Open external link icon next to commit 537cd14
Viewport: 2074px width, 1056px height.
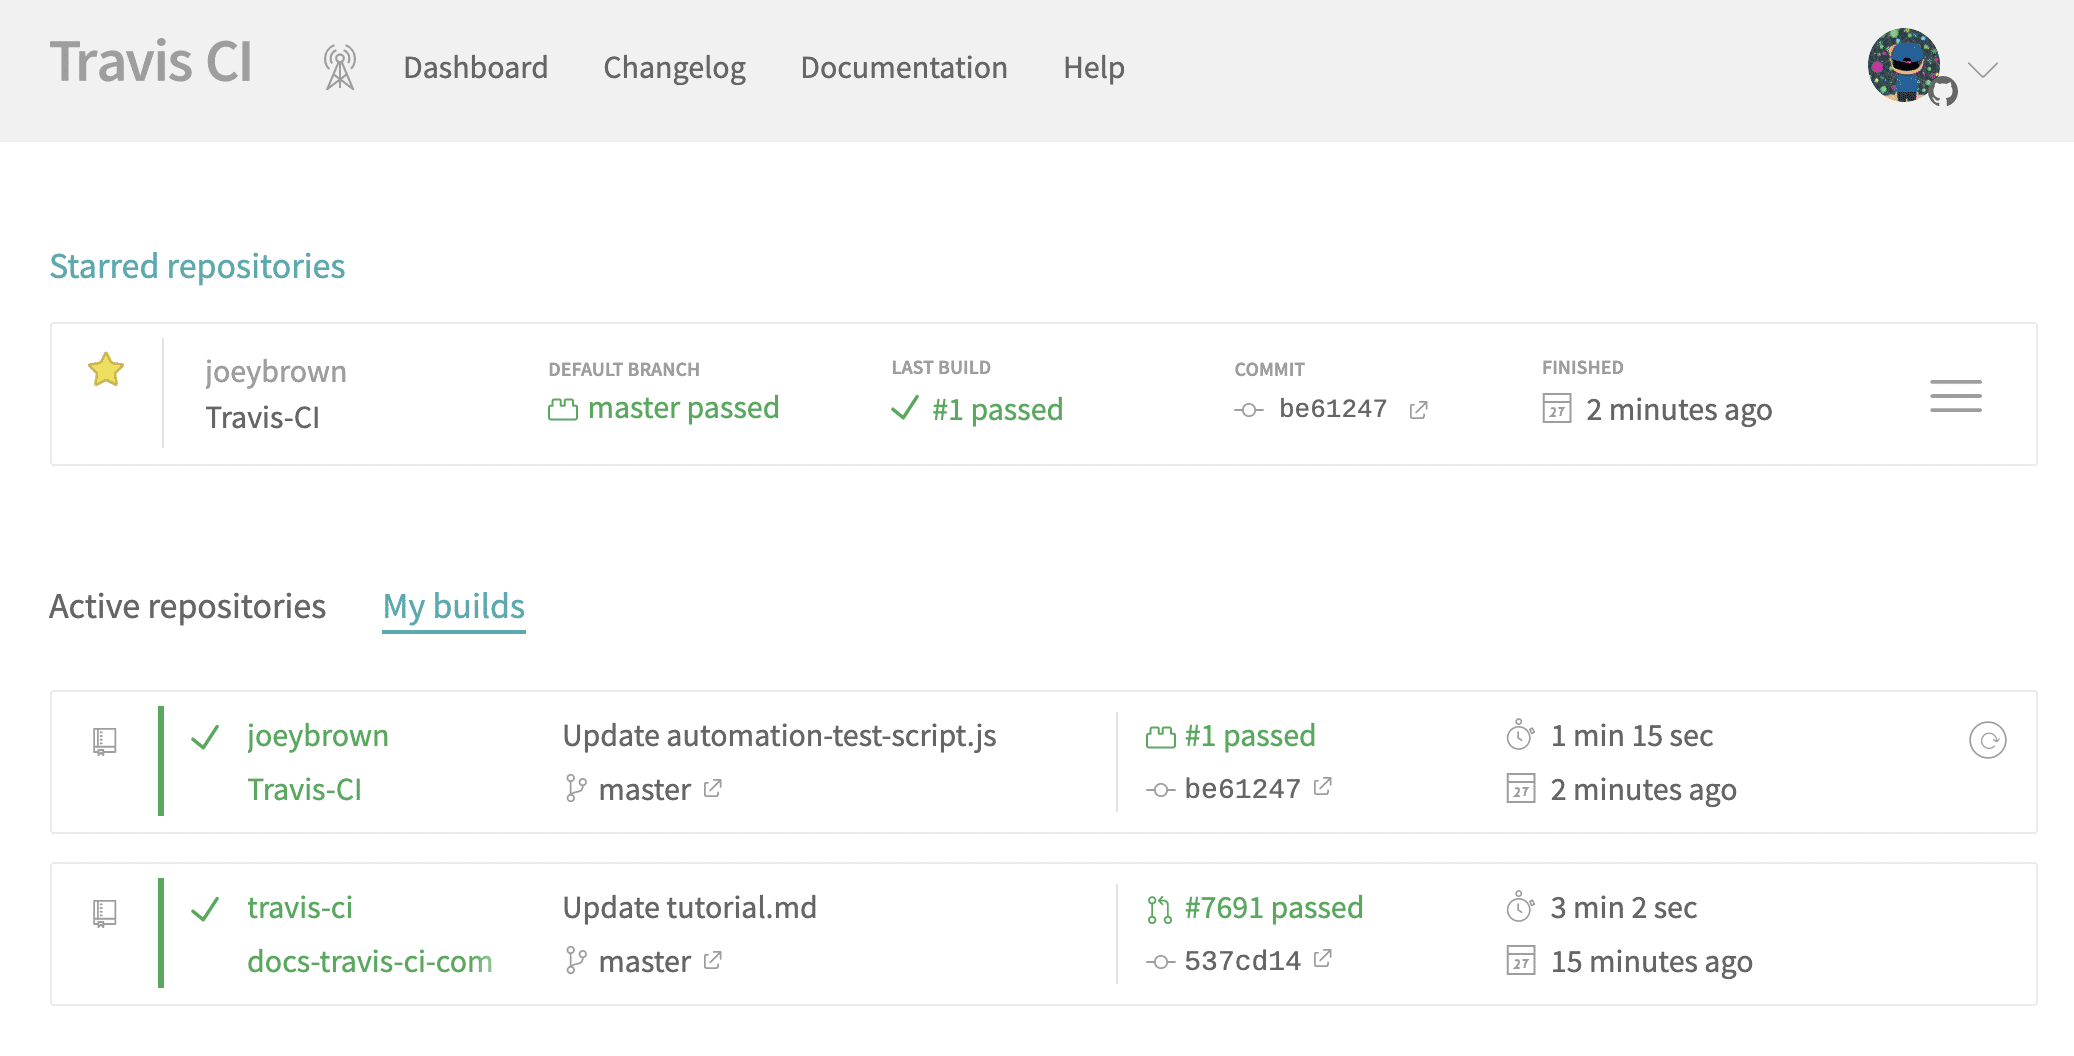(x=1322, y=959)
